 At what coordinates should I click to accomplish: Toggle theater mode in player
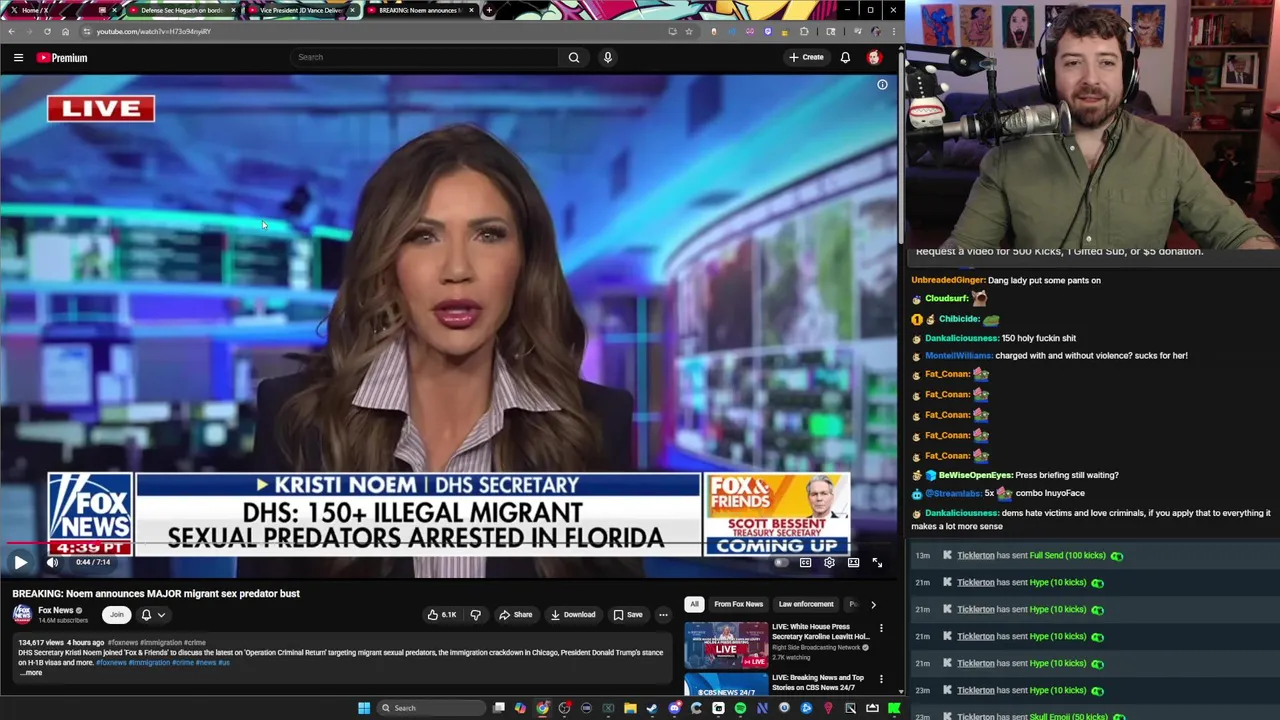pyautogui.click(x=853, y=563)
